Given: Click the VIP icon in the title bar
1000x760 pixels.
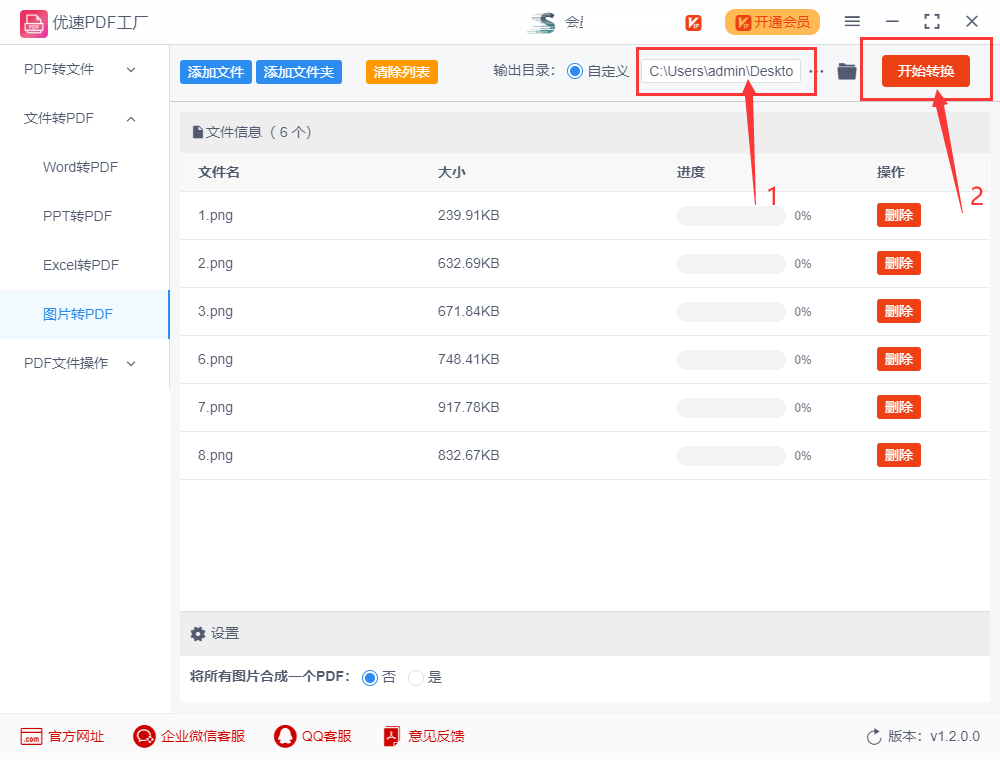Looking at the screenshot, I should point(693,22).
